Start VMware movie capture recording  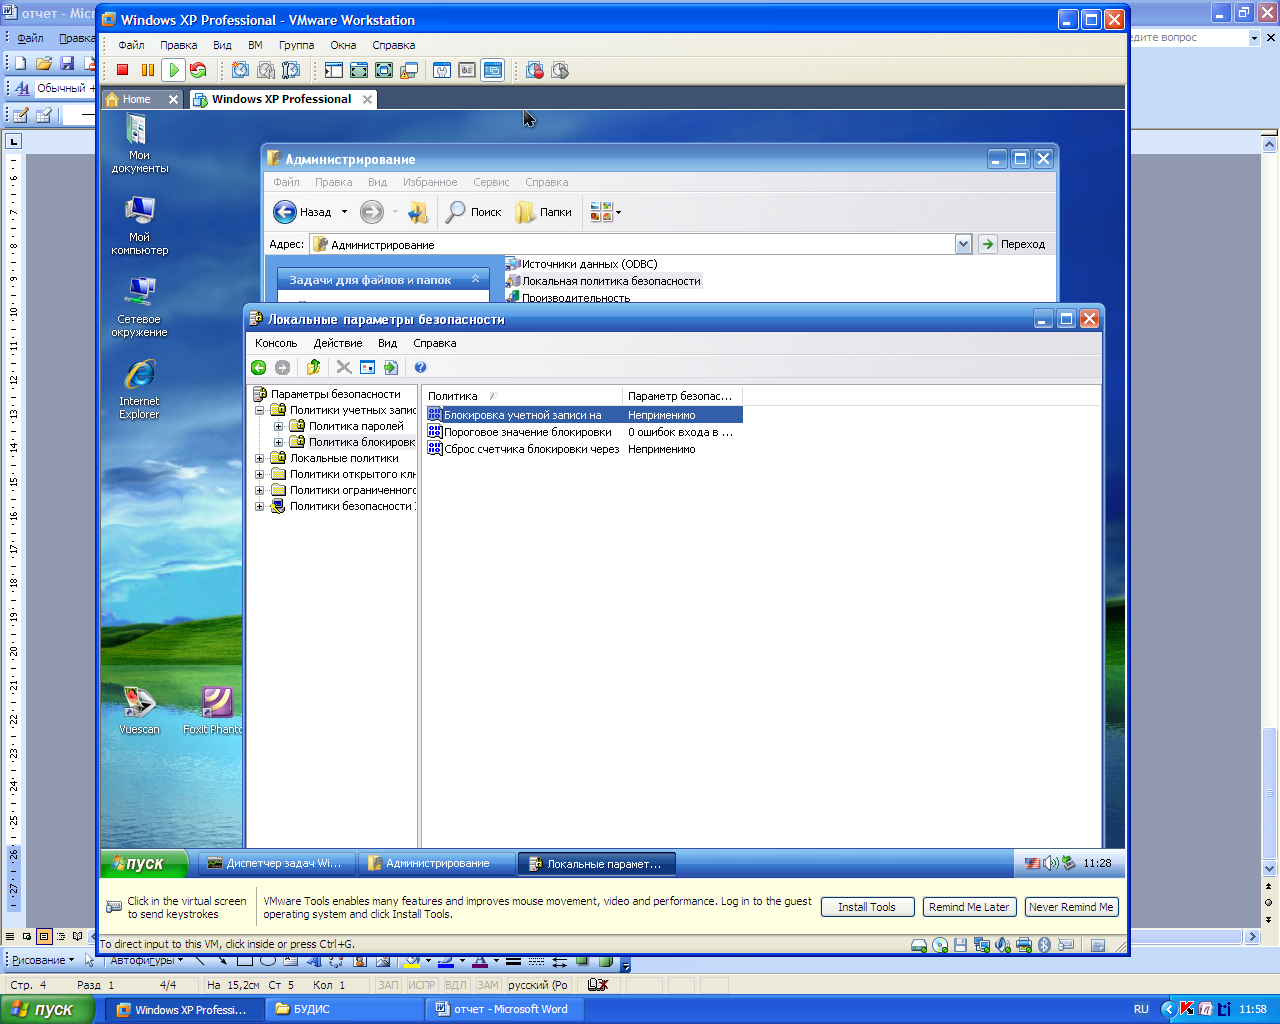[x=535, y=70]
